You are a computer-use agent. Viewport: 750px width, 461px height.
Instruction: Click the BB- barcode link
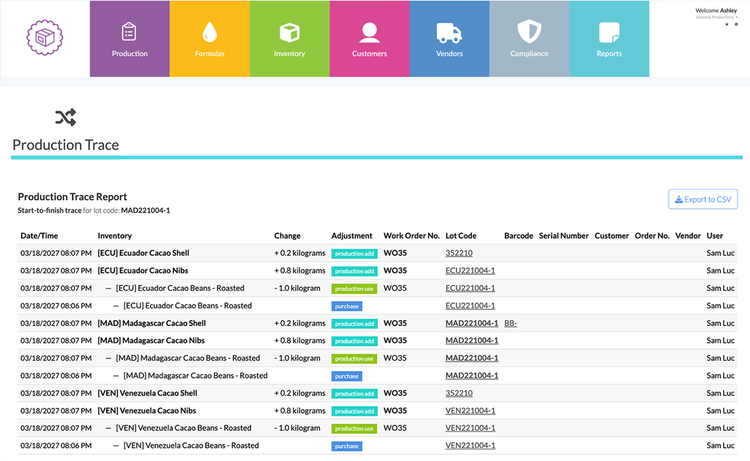pos(510,323)
